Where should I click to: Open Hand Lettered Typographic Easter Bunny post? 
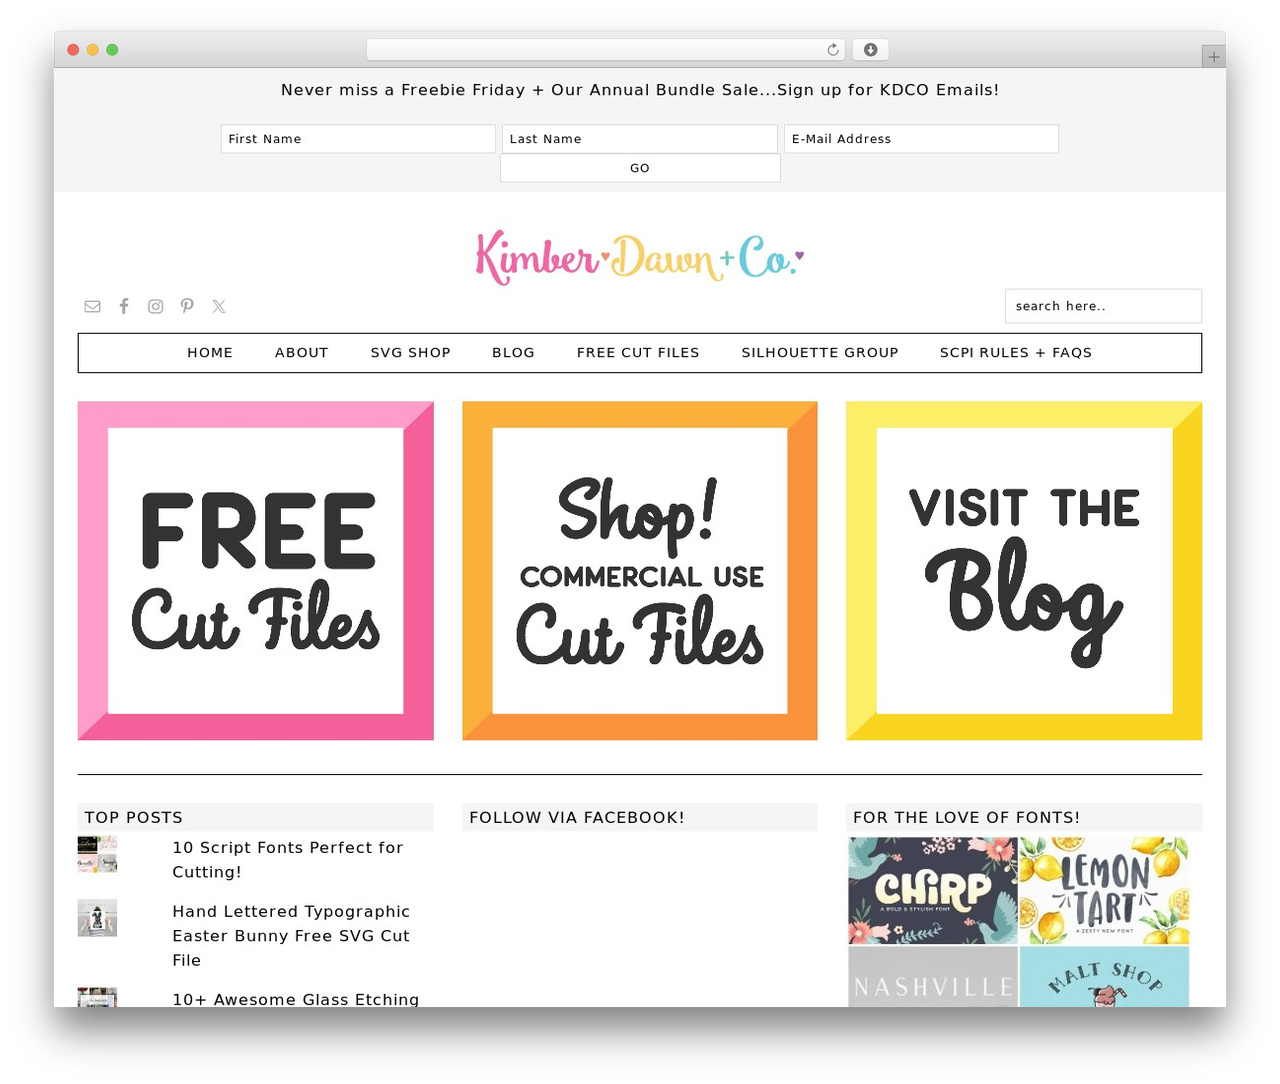click(291, 936)
